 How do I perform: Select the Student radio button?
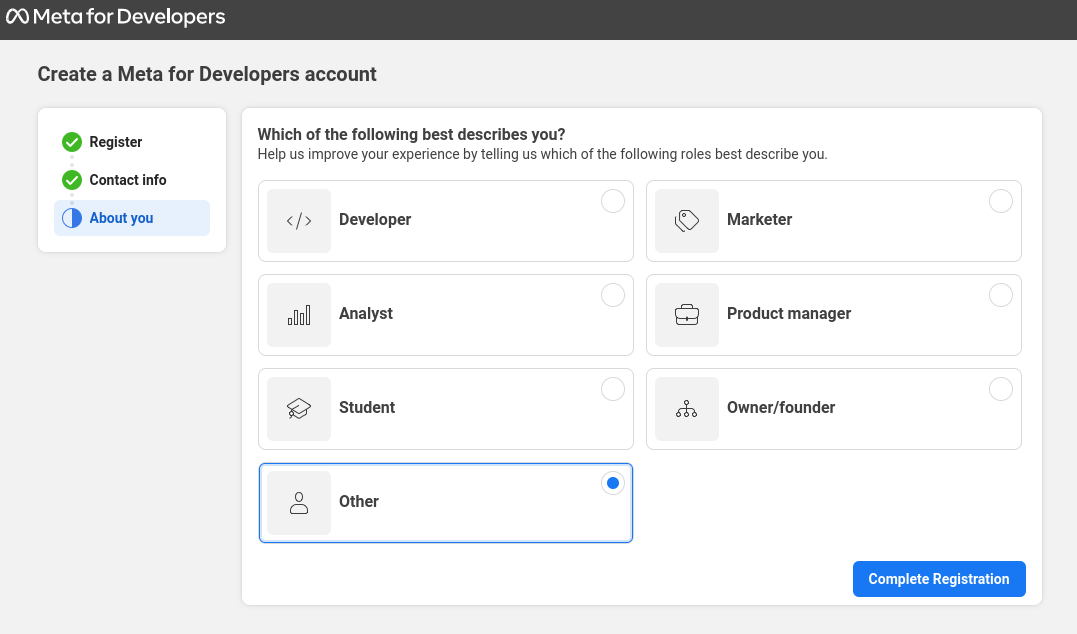613,390
